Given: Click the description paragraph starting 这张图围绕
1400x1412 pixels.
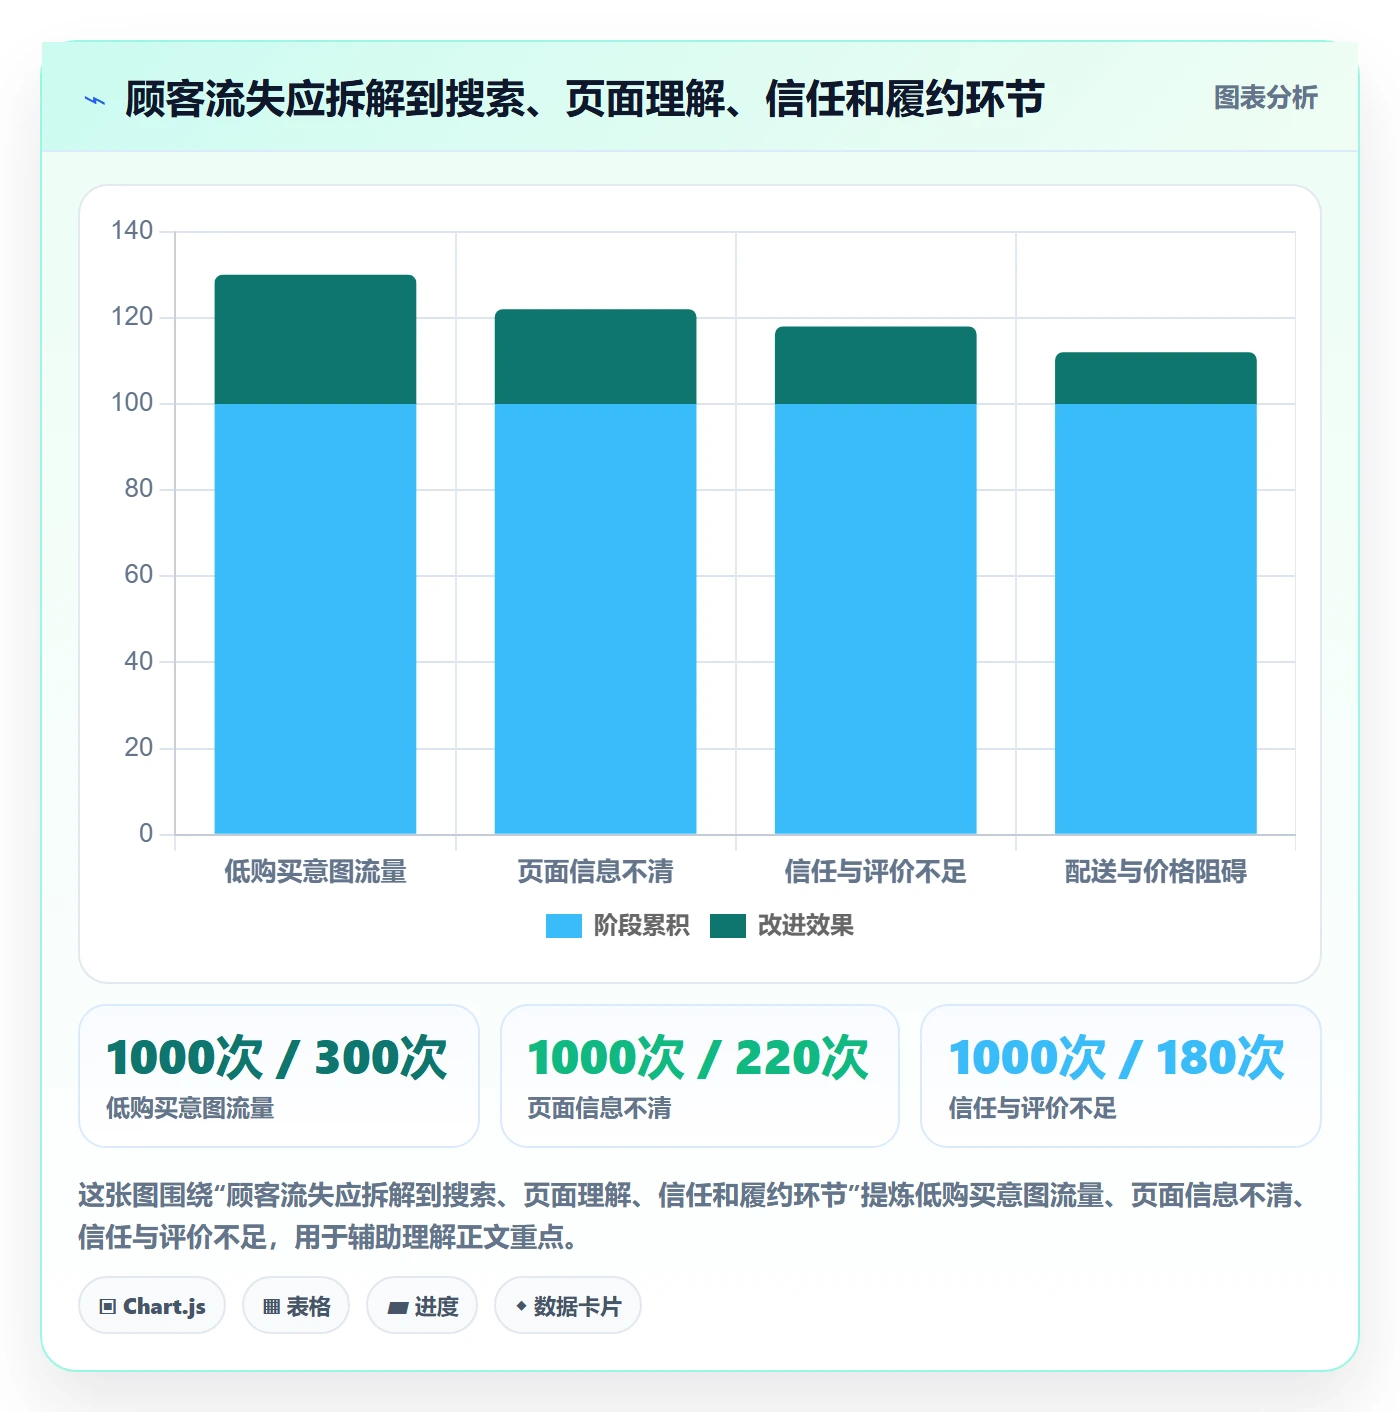Looking at the screenshot, I should (695, 1216).
